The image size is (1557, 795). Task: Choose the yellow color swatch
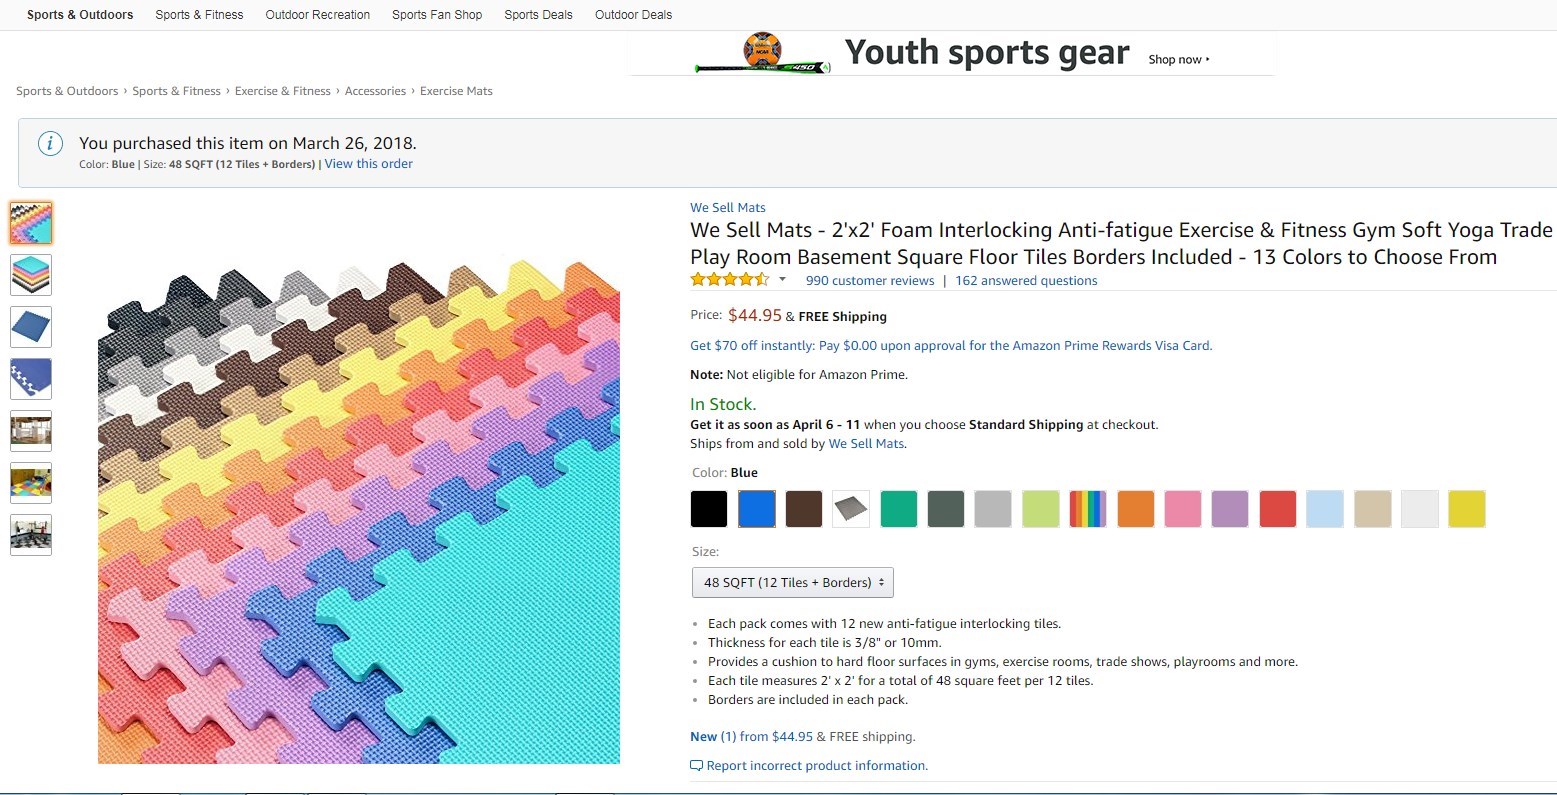point(1466,509)
